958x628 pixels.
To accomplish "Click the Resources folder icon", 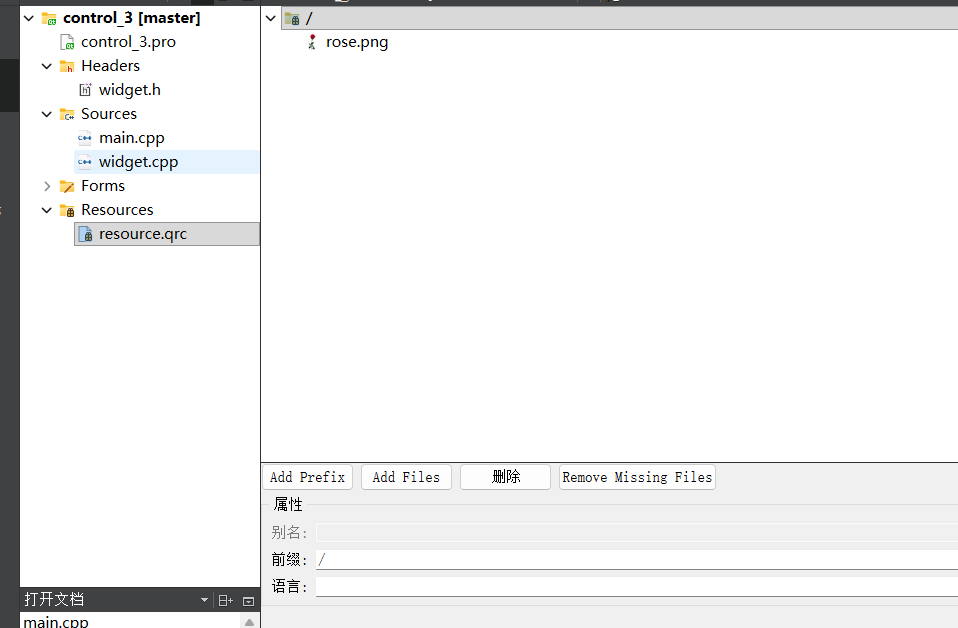I will coord(67,210).
